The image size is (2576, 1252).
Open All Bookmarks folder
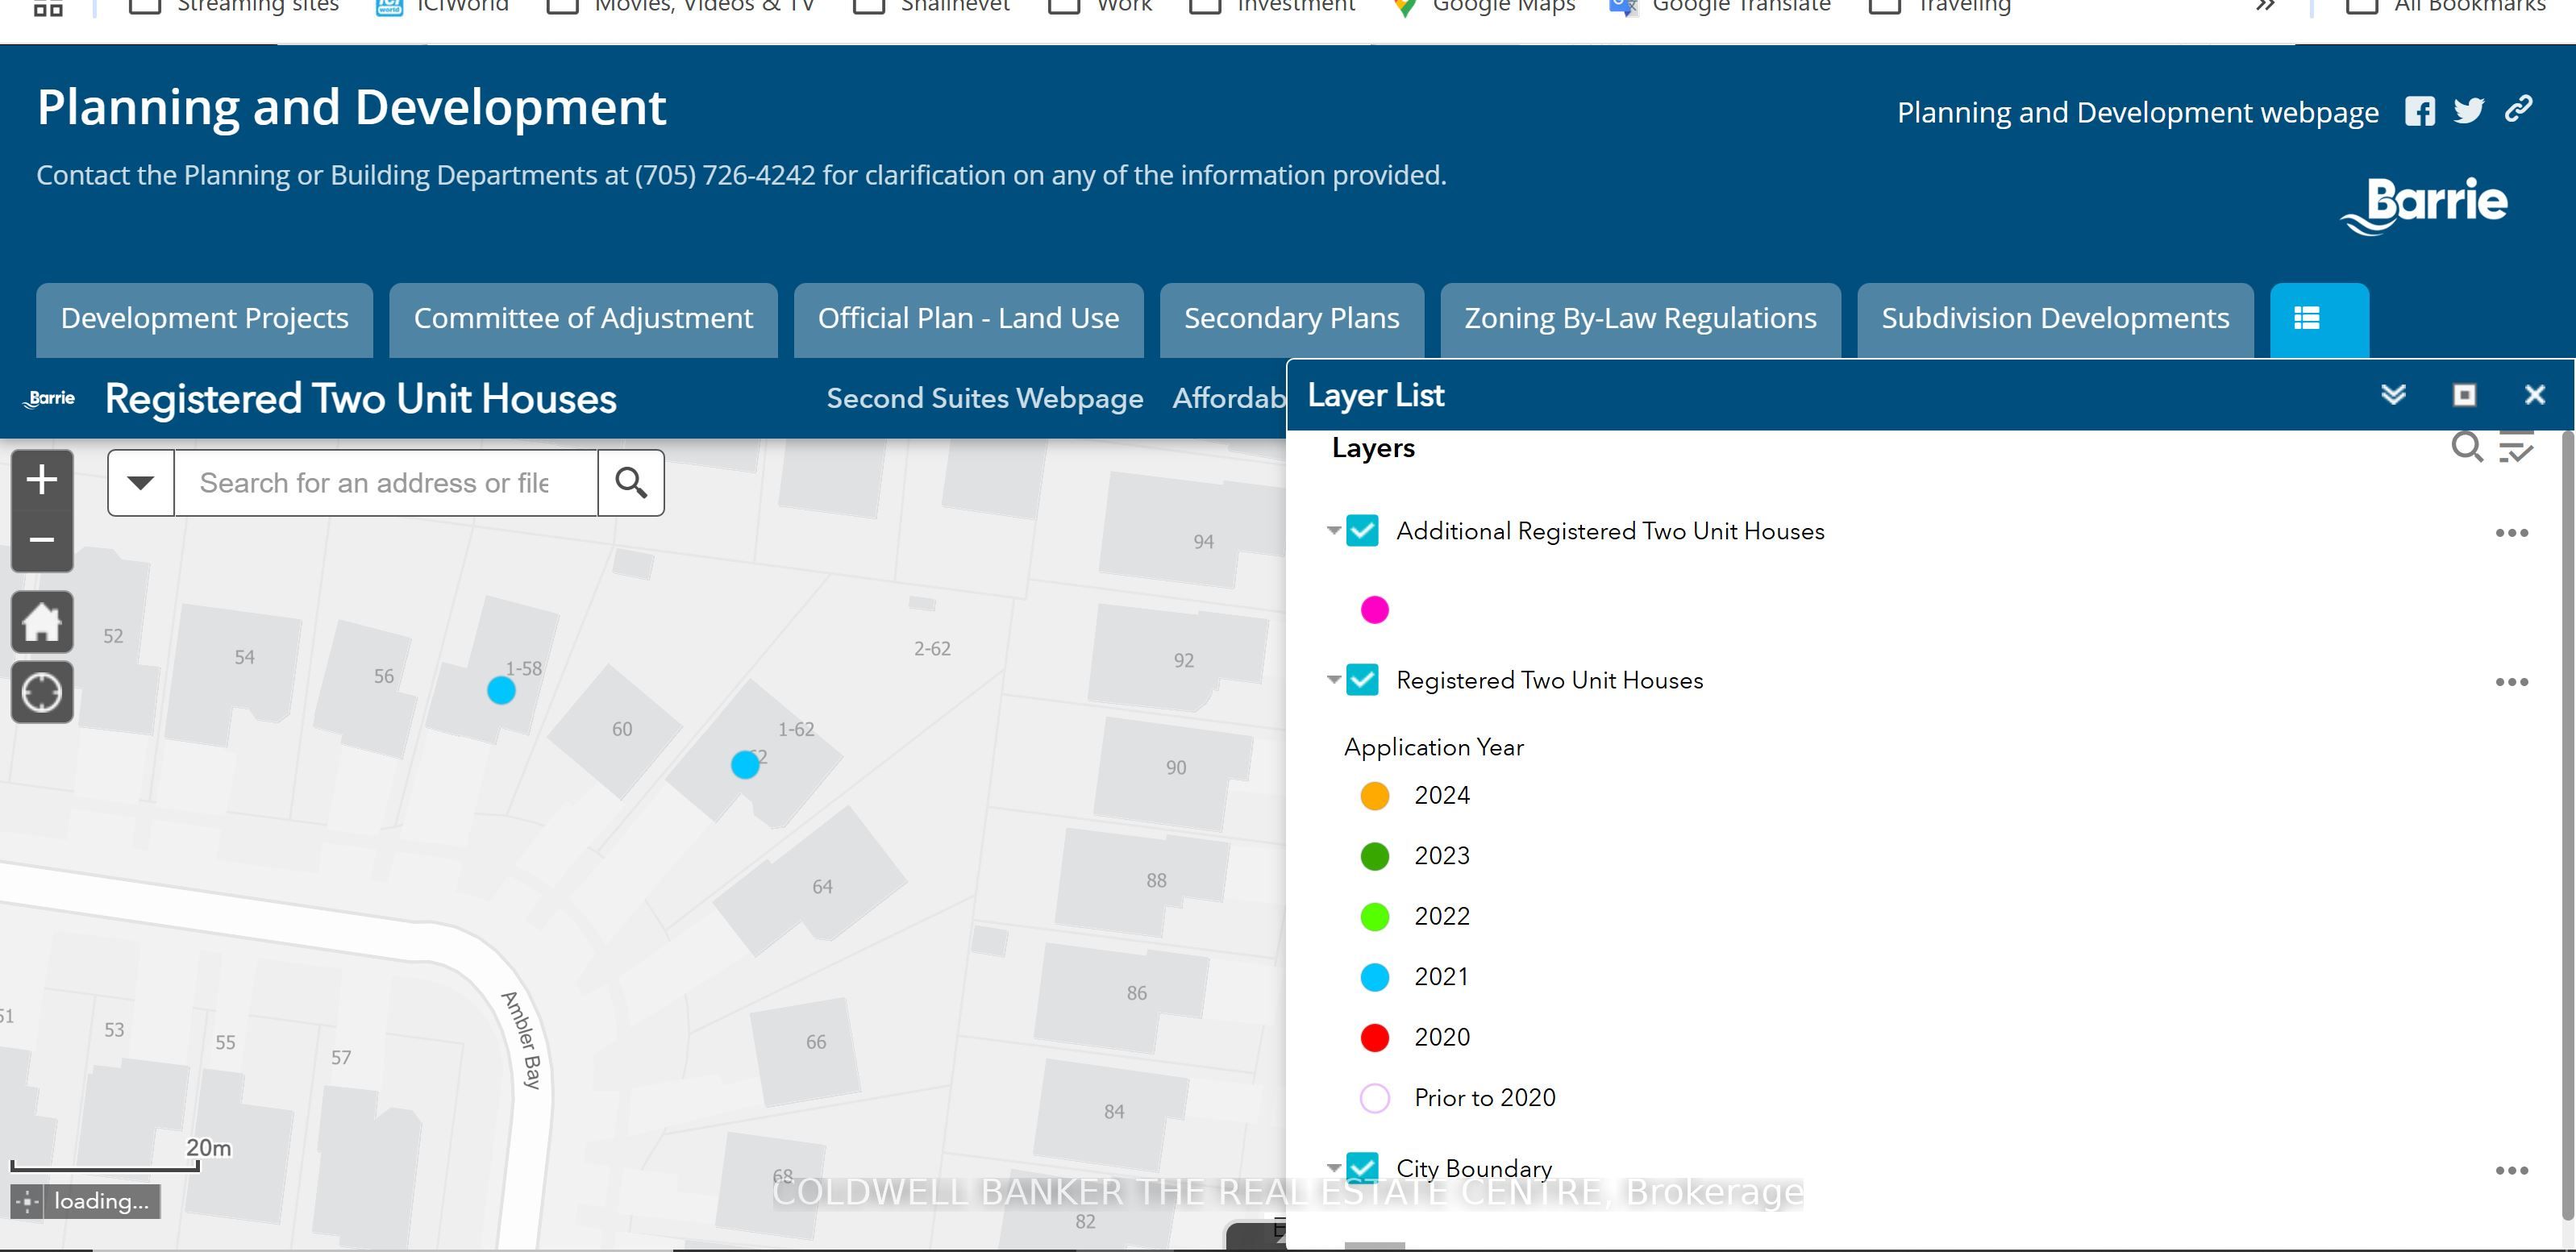2446,6
